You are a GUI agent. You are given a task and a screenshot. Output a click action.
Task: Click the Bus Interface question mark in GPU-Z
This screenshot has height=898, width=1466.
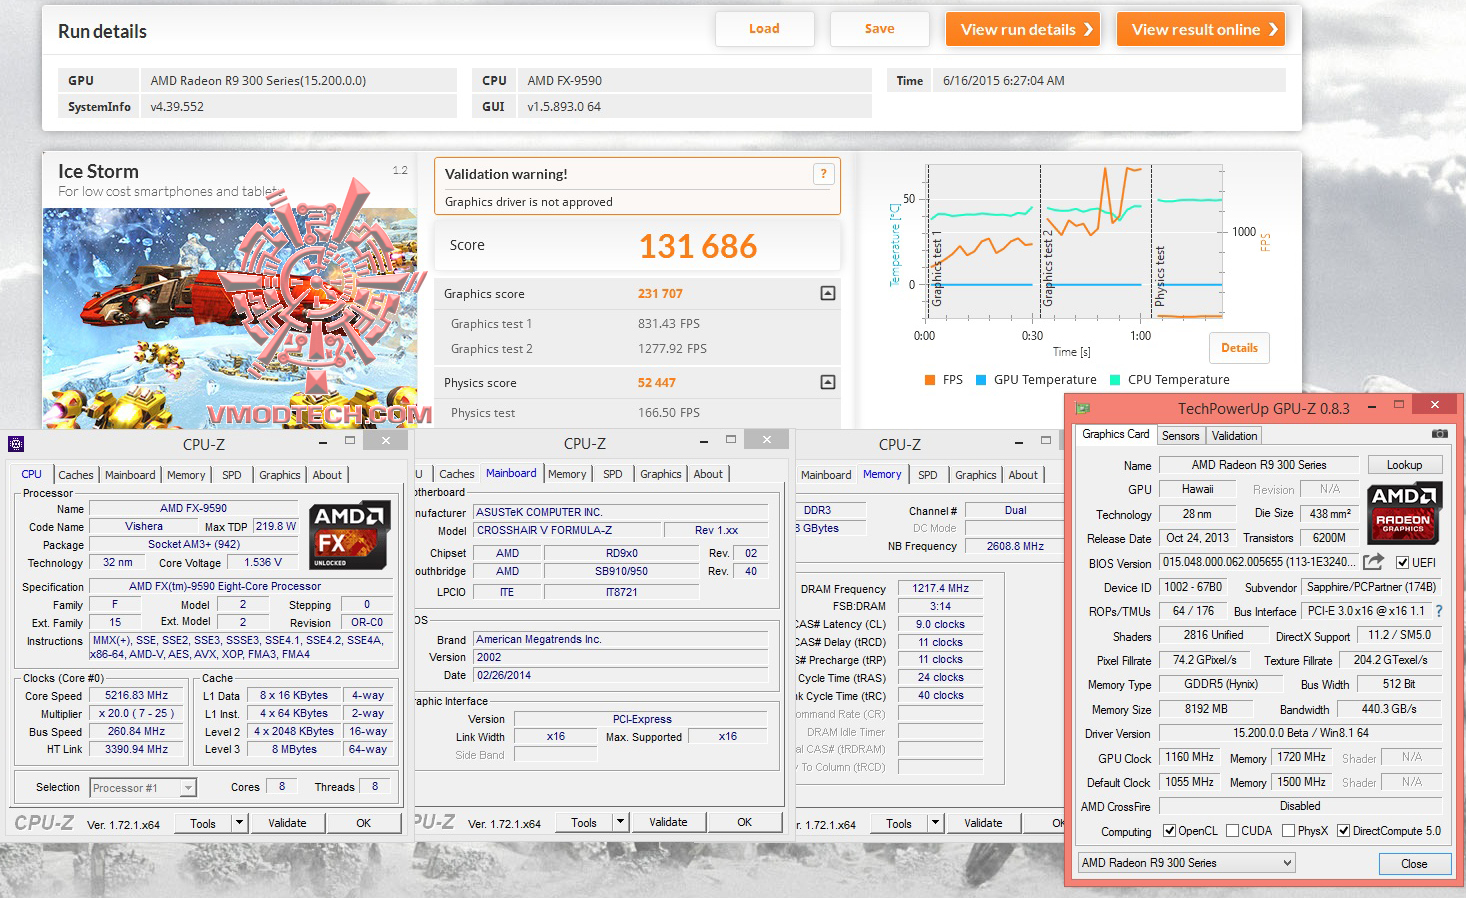(1439, 611)
